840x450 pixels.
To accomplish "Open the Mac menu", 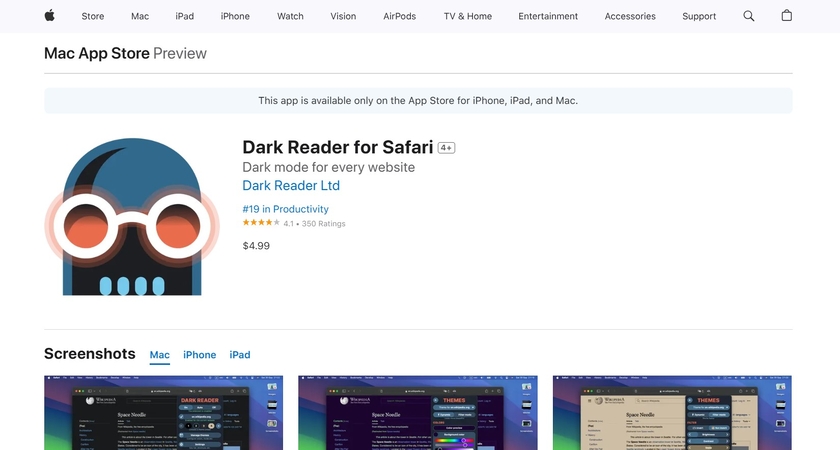I will pos(140,16).
